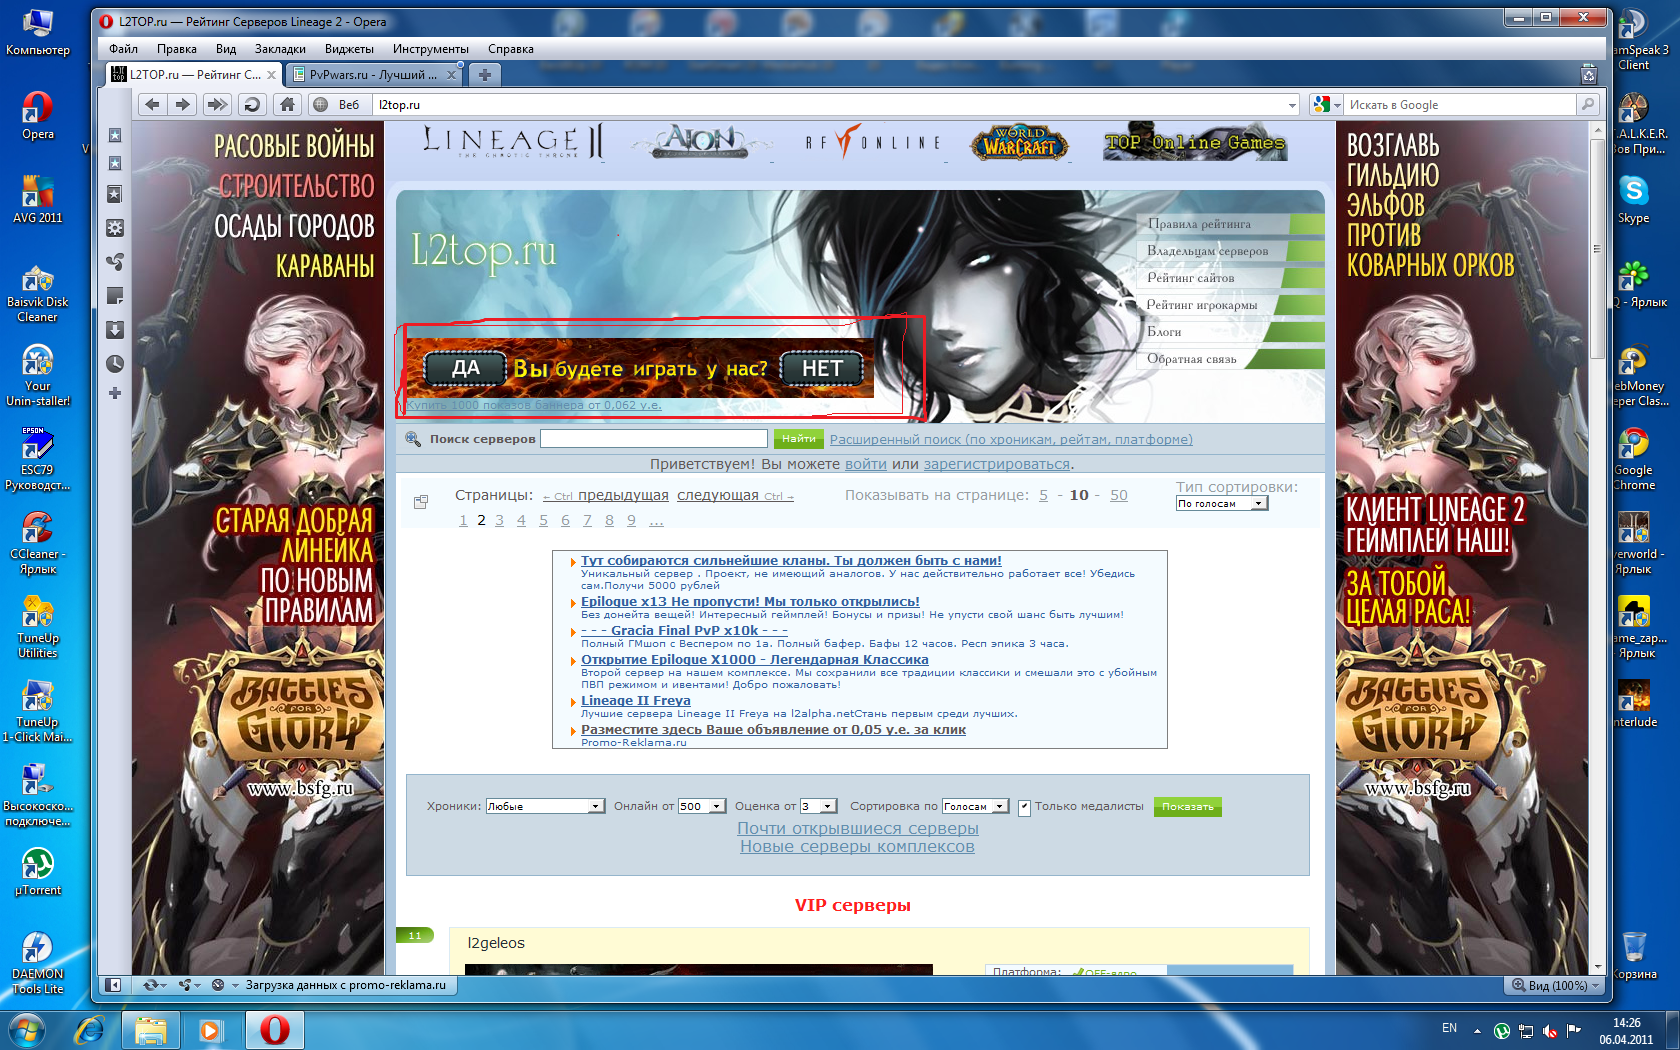Viewport: 1680px width, 1050px height.
Task: Open the Google search engine selector dropdown
Action: click(1327, 104)
